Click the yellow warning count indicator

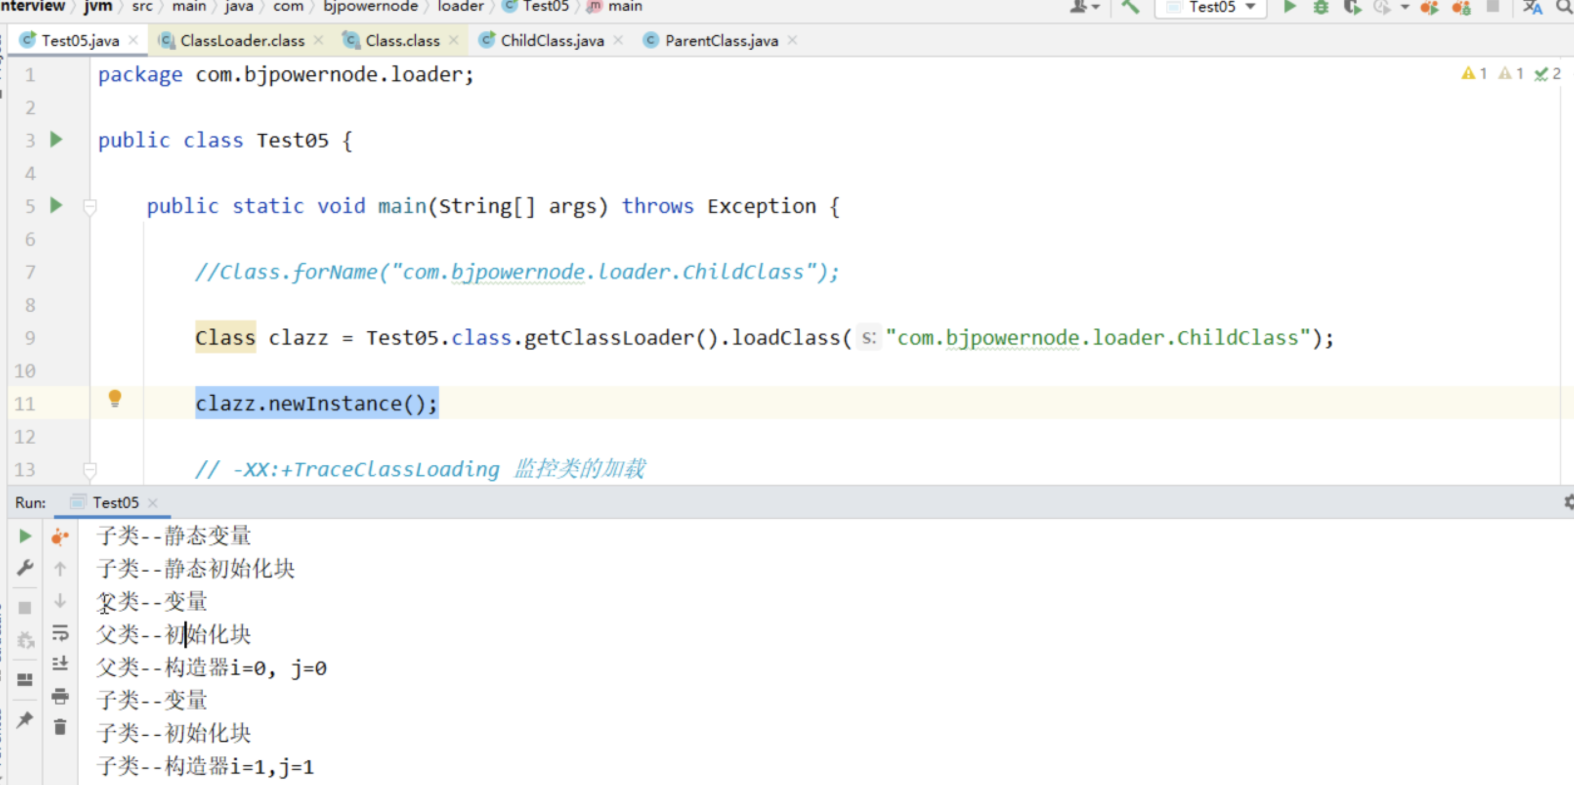pos(1474,74)
